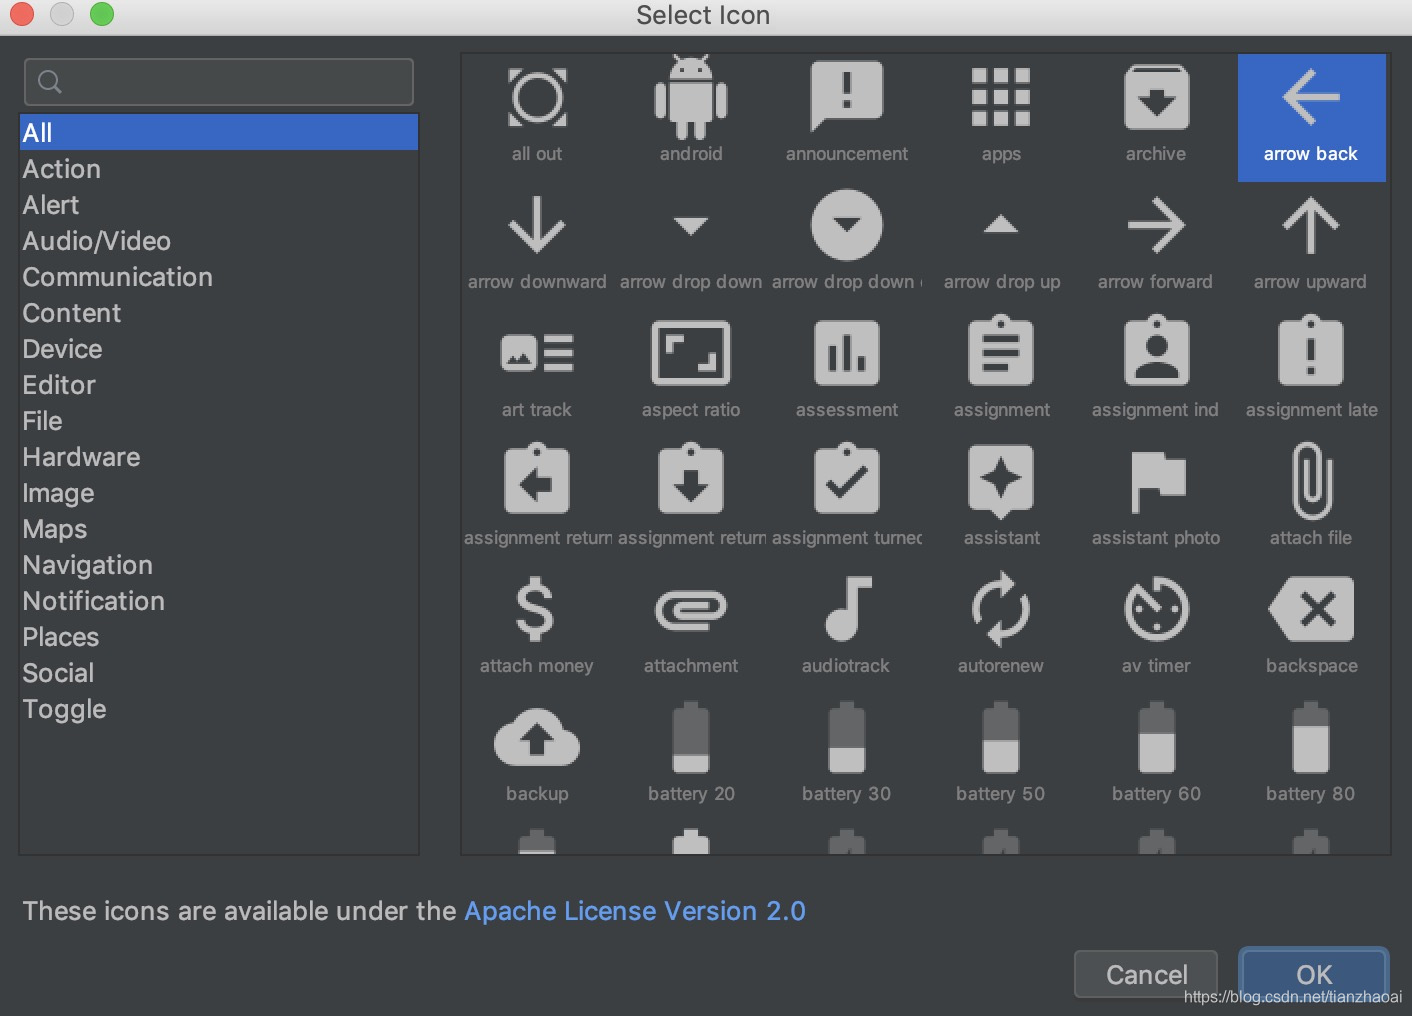The height and width of the screenshot is (1016, 1412).
Task: Select the autorenew icon
Action: 1001,608
